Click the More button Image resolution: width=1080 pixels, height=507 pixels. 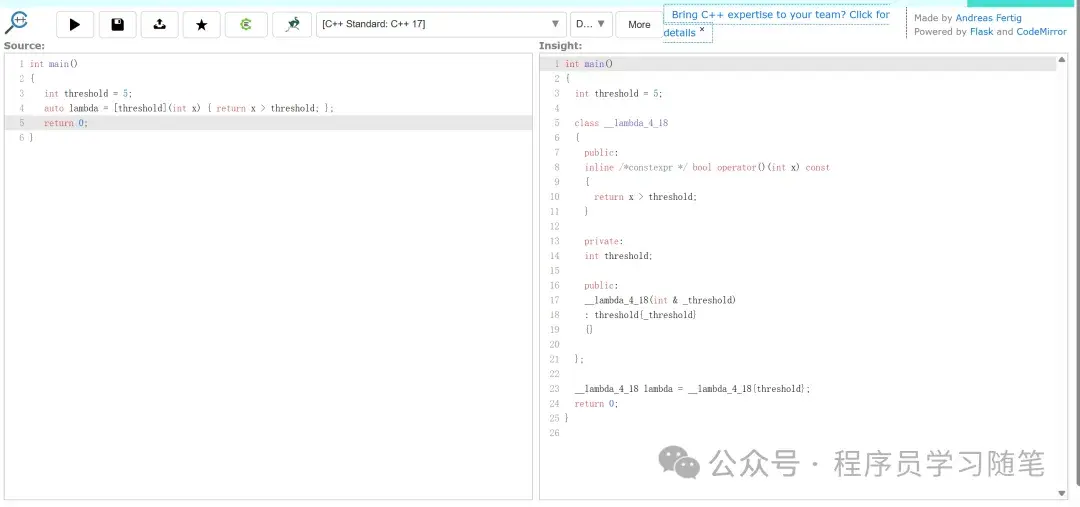(x=639, y=25)
